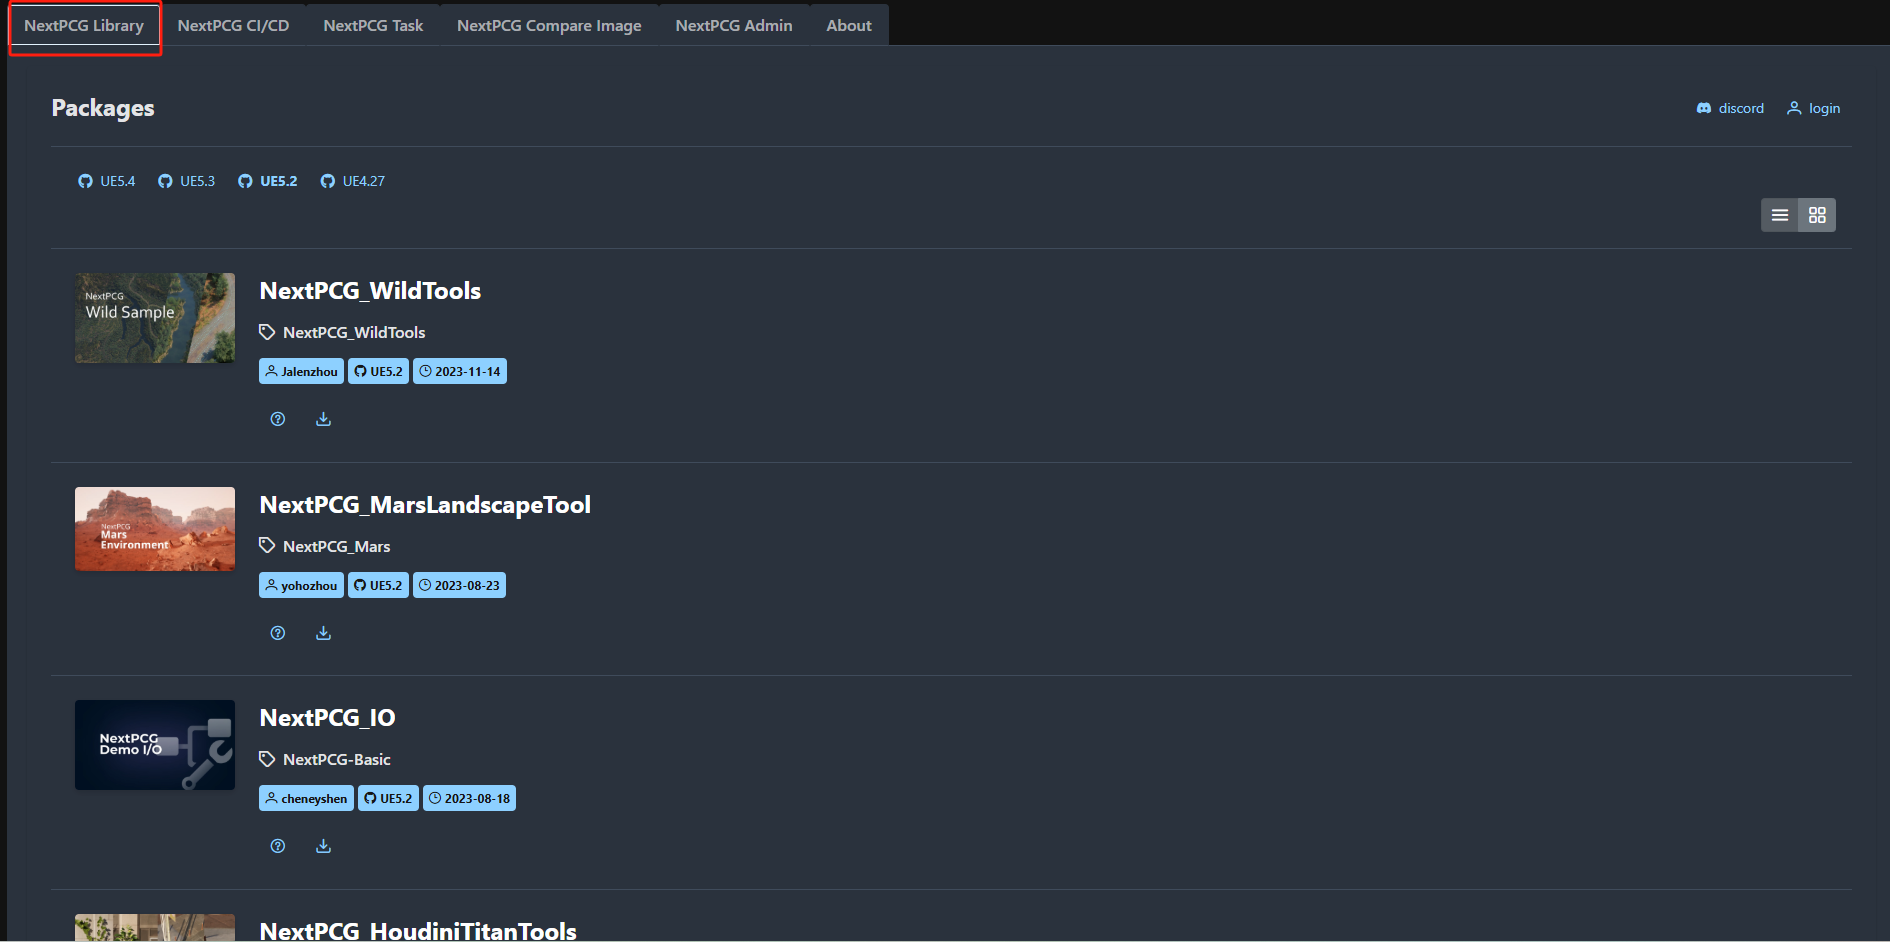Switch to list view layout
Viewport: 1890px width, 942px height.
[1780, 215]
